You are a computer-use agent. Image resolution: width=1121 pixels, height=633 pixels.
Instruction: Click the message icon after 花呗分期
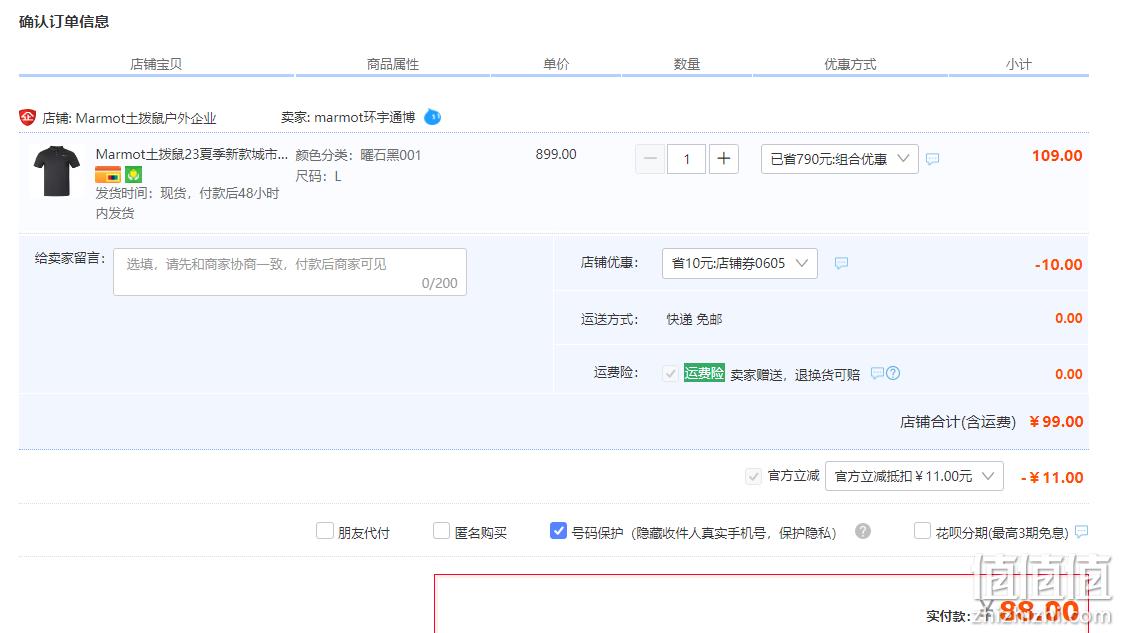tap(1082, 531)
